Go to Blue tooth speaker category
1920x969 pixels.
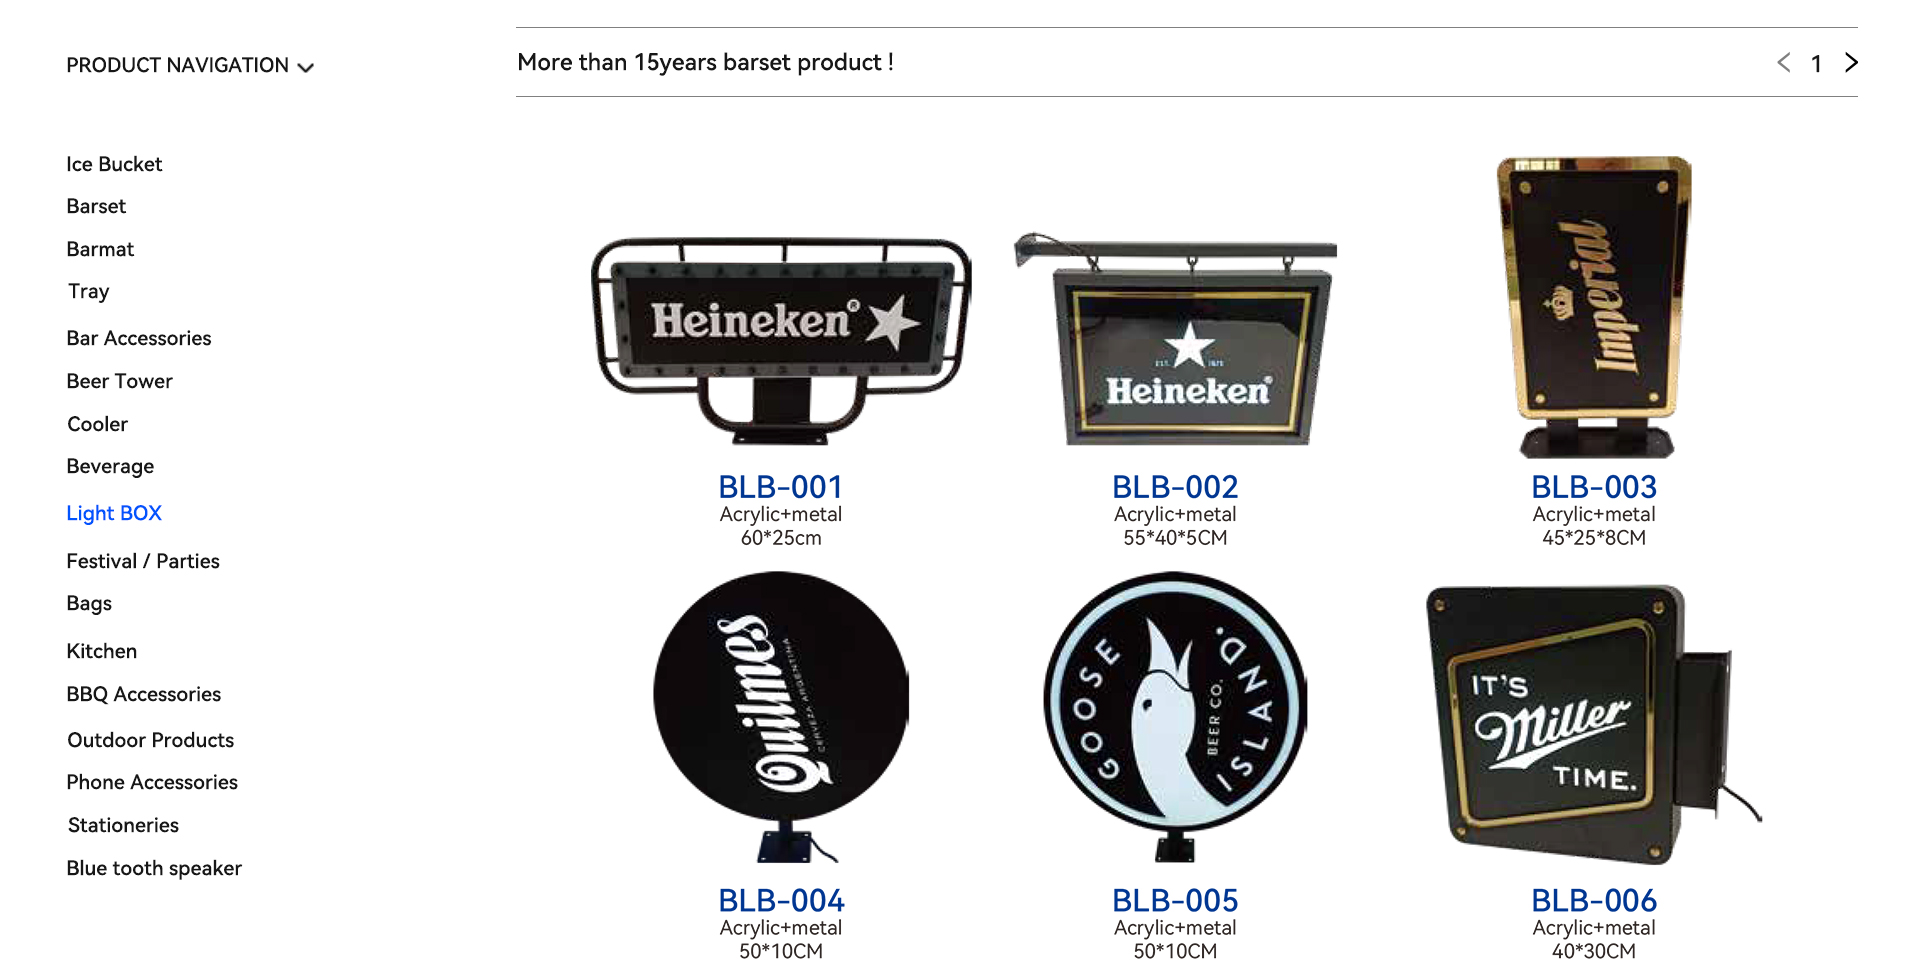[x=154, y=868]
